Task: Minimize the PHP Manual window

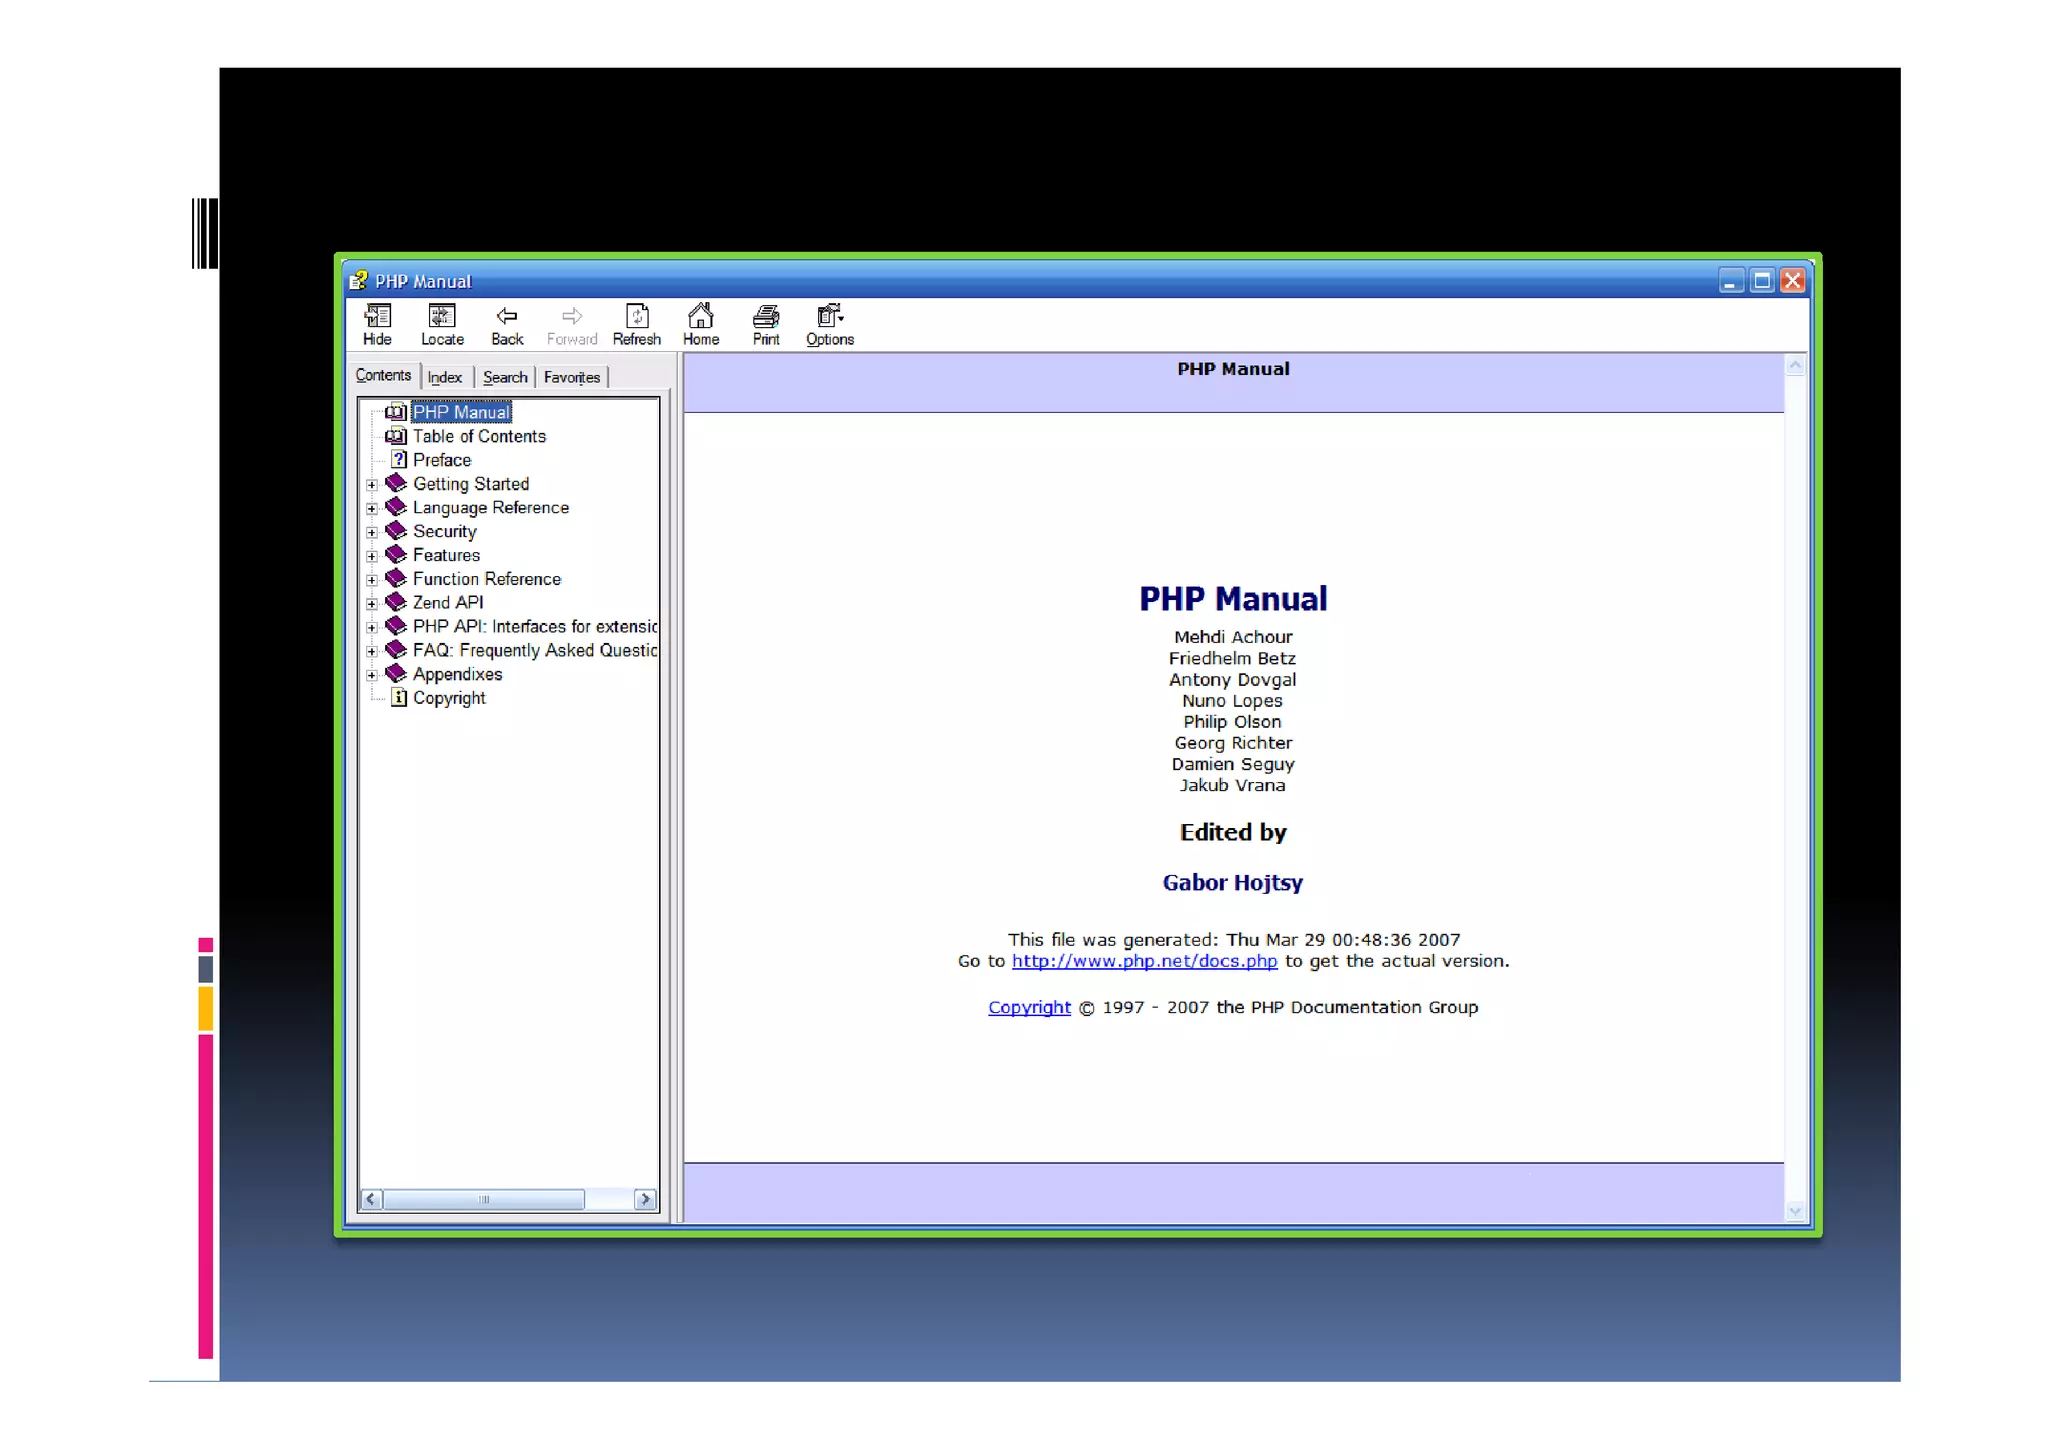Action: tap(1731, 281)
